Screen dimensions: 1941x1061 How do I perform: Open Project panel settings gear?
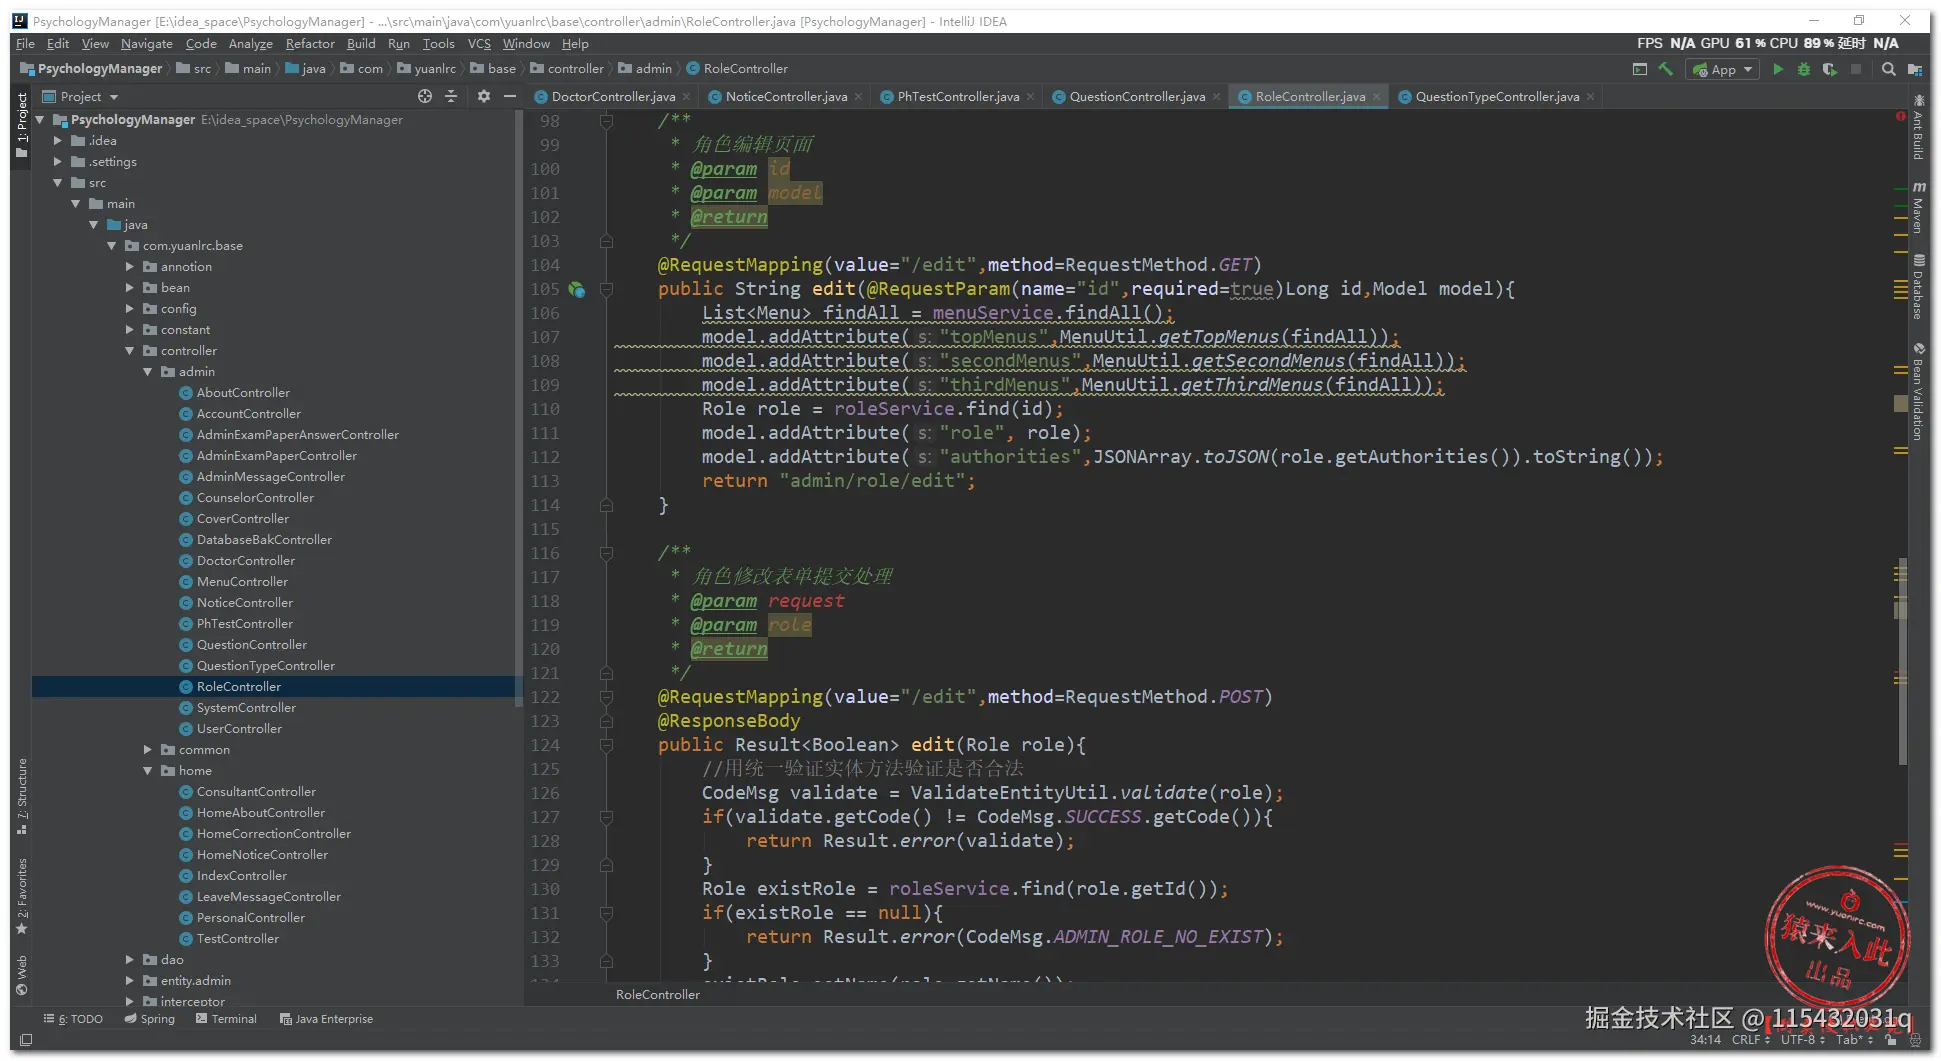pyautogui.click(x=484, y=96)
